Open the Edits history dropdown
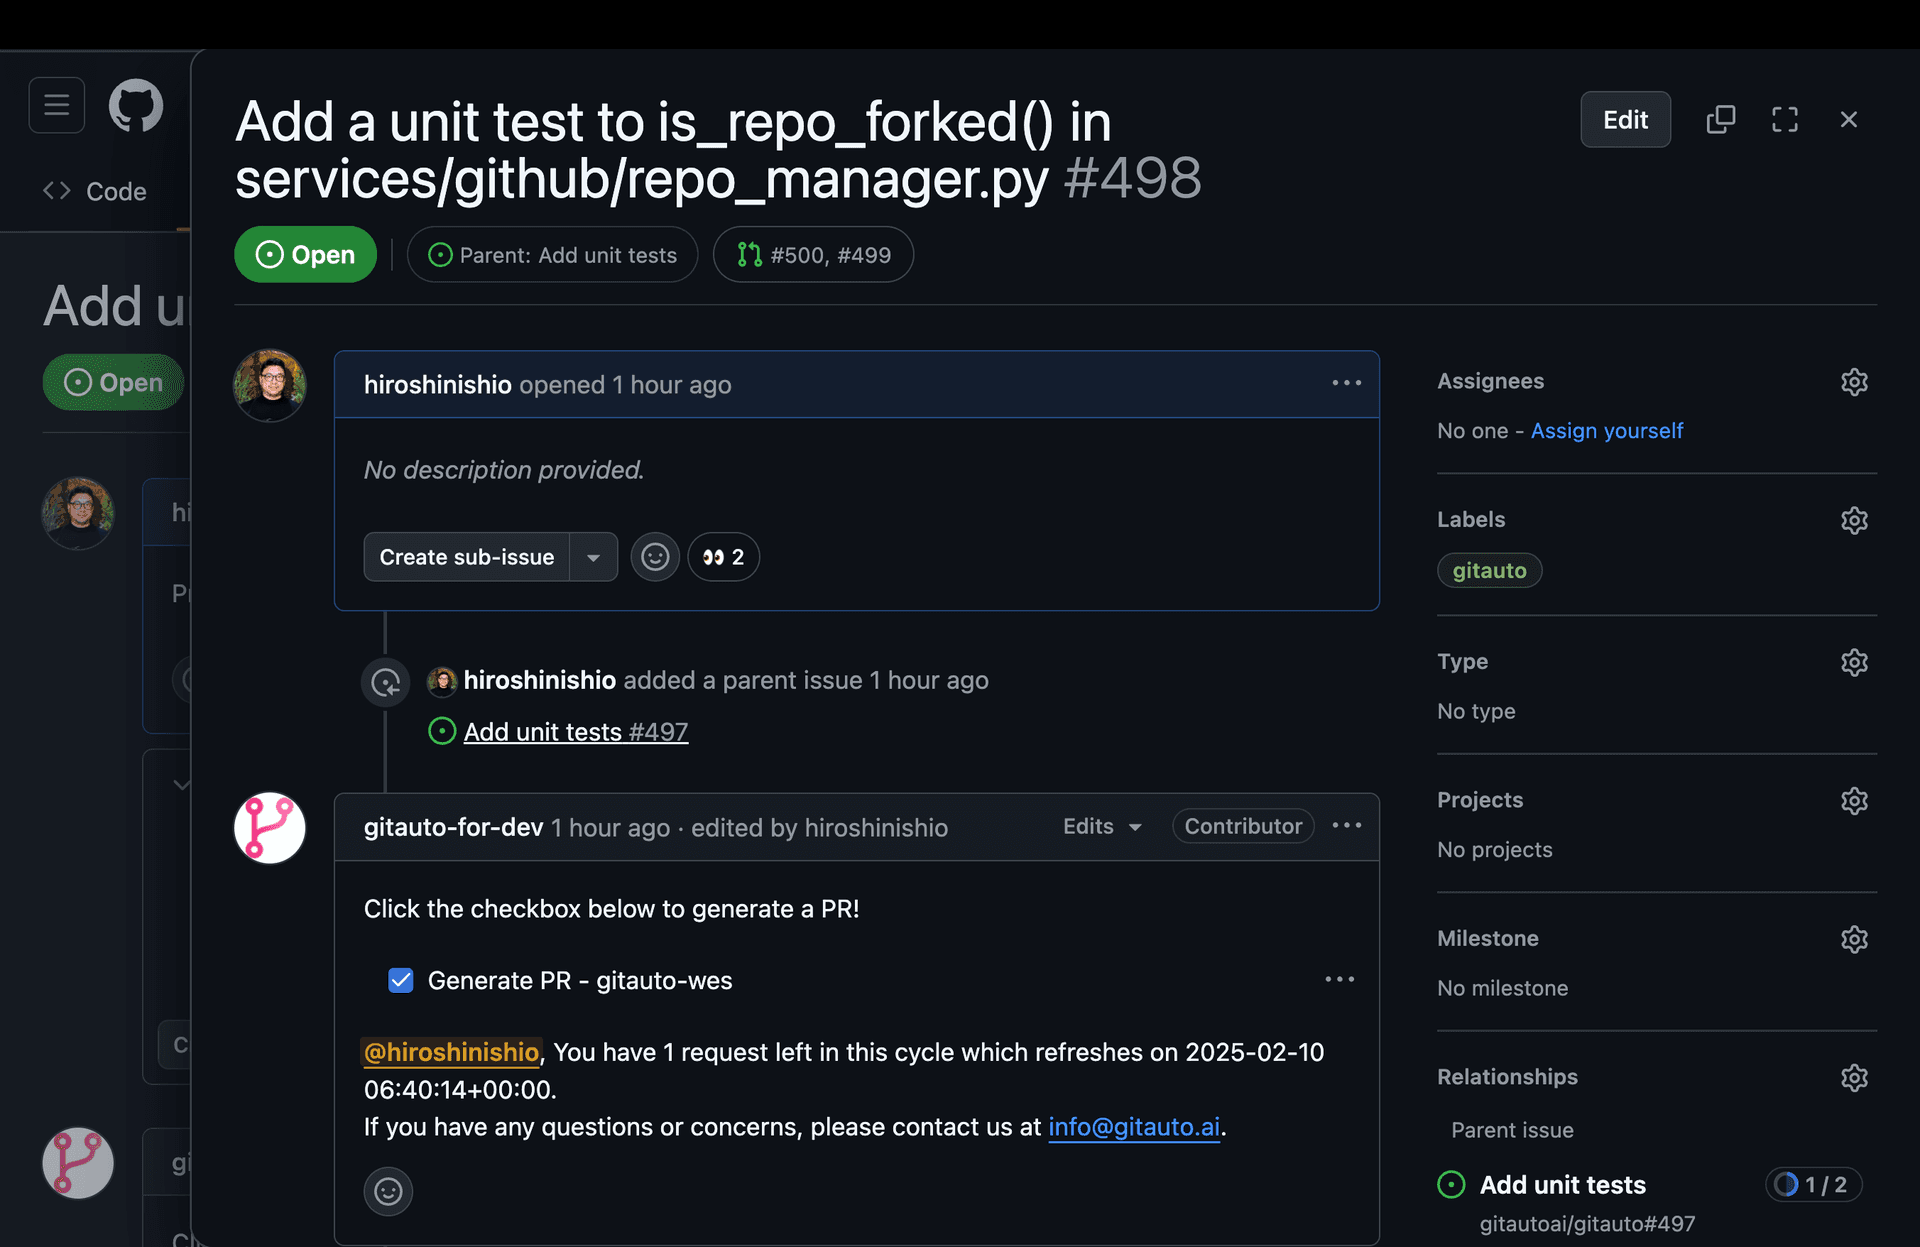This screenshot has height=1247, width=1920. [x=1102, y=827]
